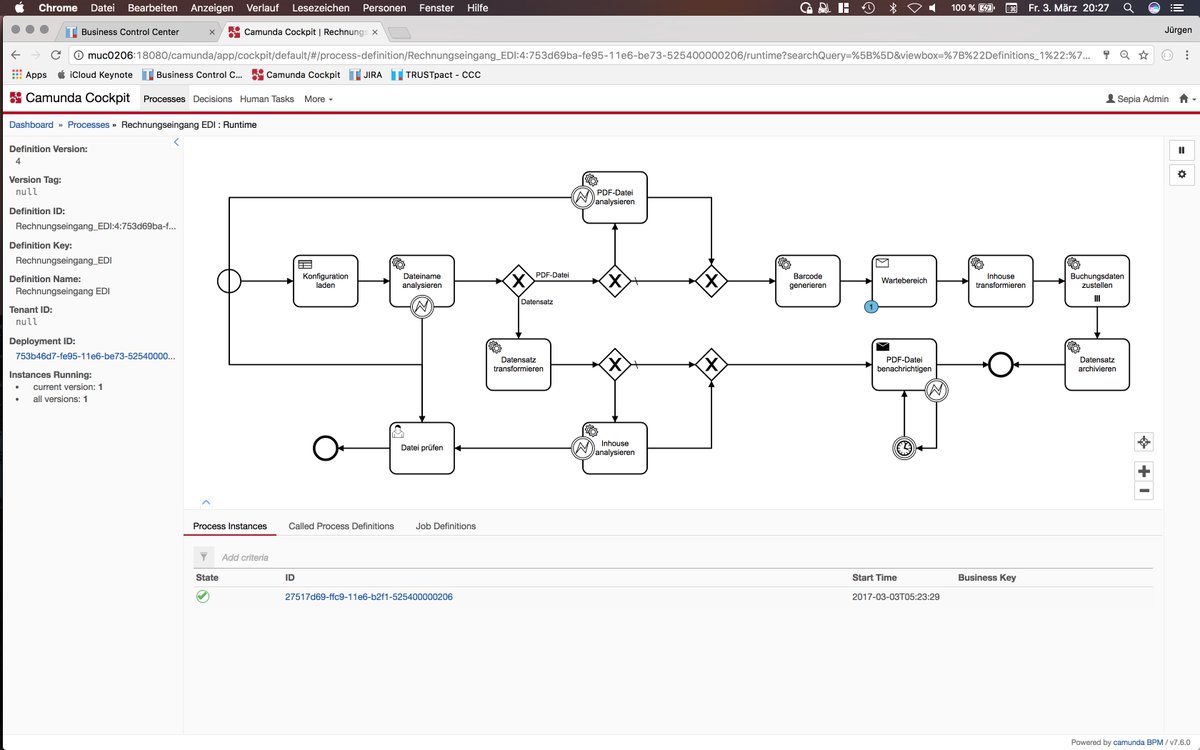
Task: Open the JIRA bookmark
Action: [365, 75]
